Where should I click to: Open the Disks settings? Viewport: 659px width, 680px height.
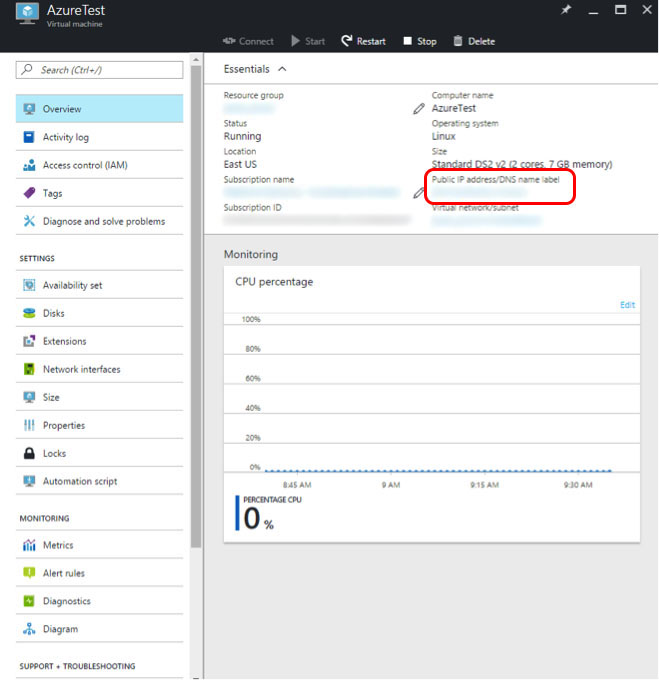(99, 313)
